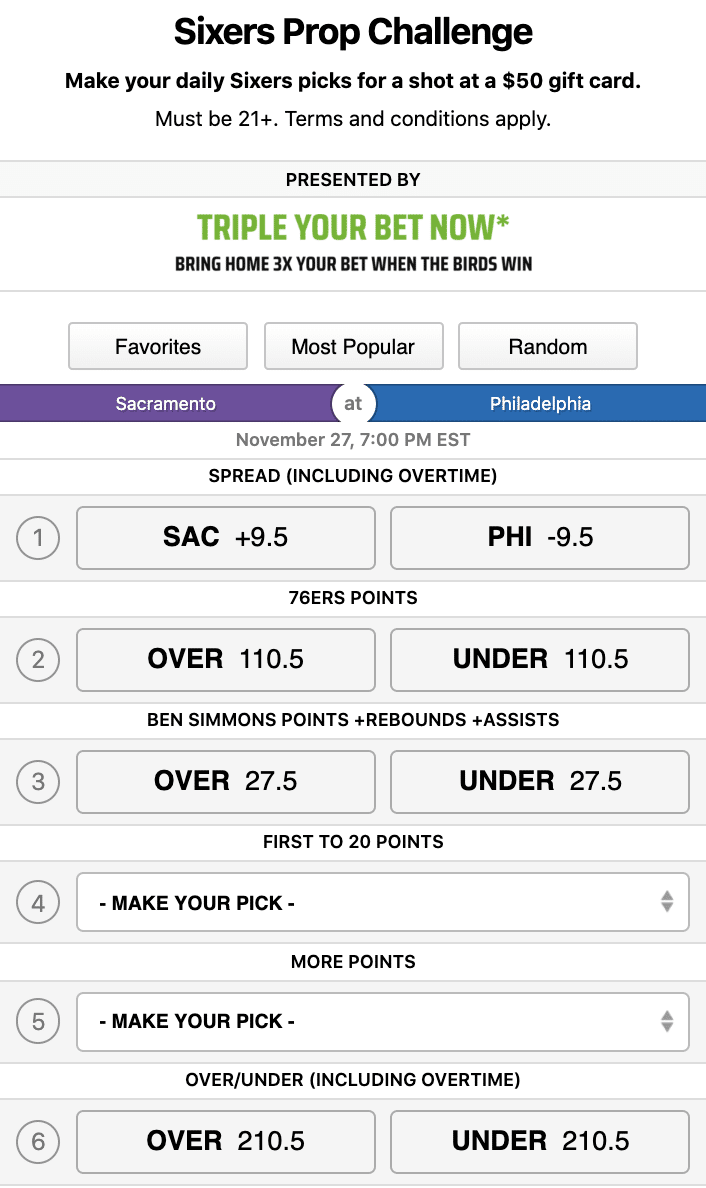
Task: Click the arrows on the First to 20 Points selector
Action: (667, 903)
